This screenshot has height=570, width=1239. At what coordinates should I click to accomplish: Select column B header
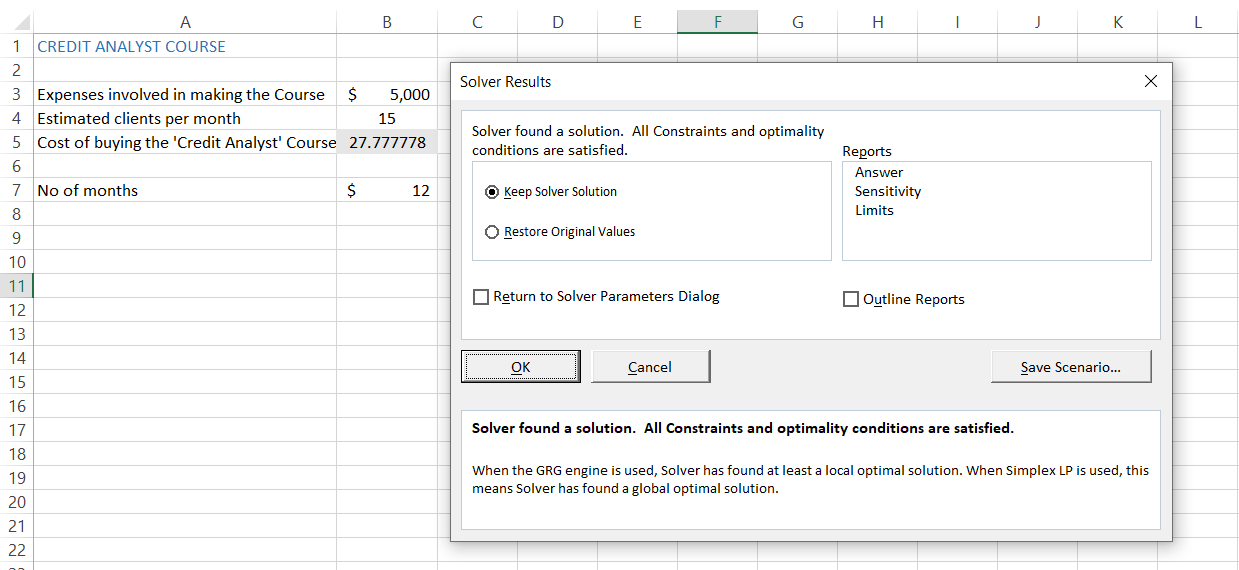387,22
